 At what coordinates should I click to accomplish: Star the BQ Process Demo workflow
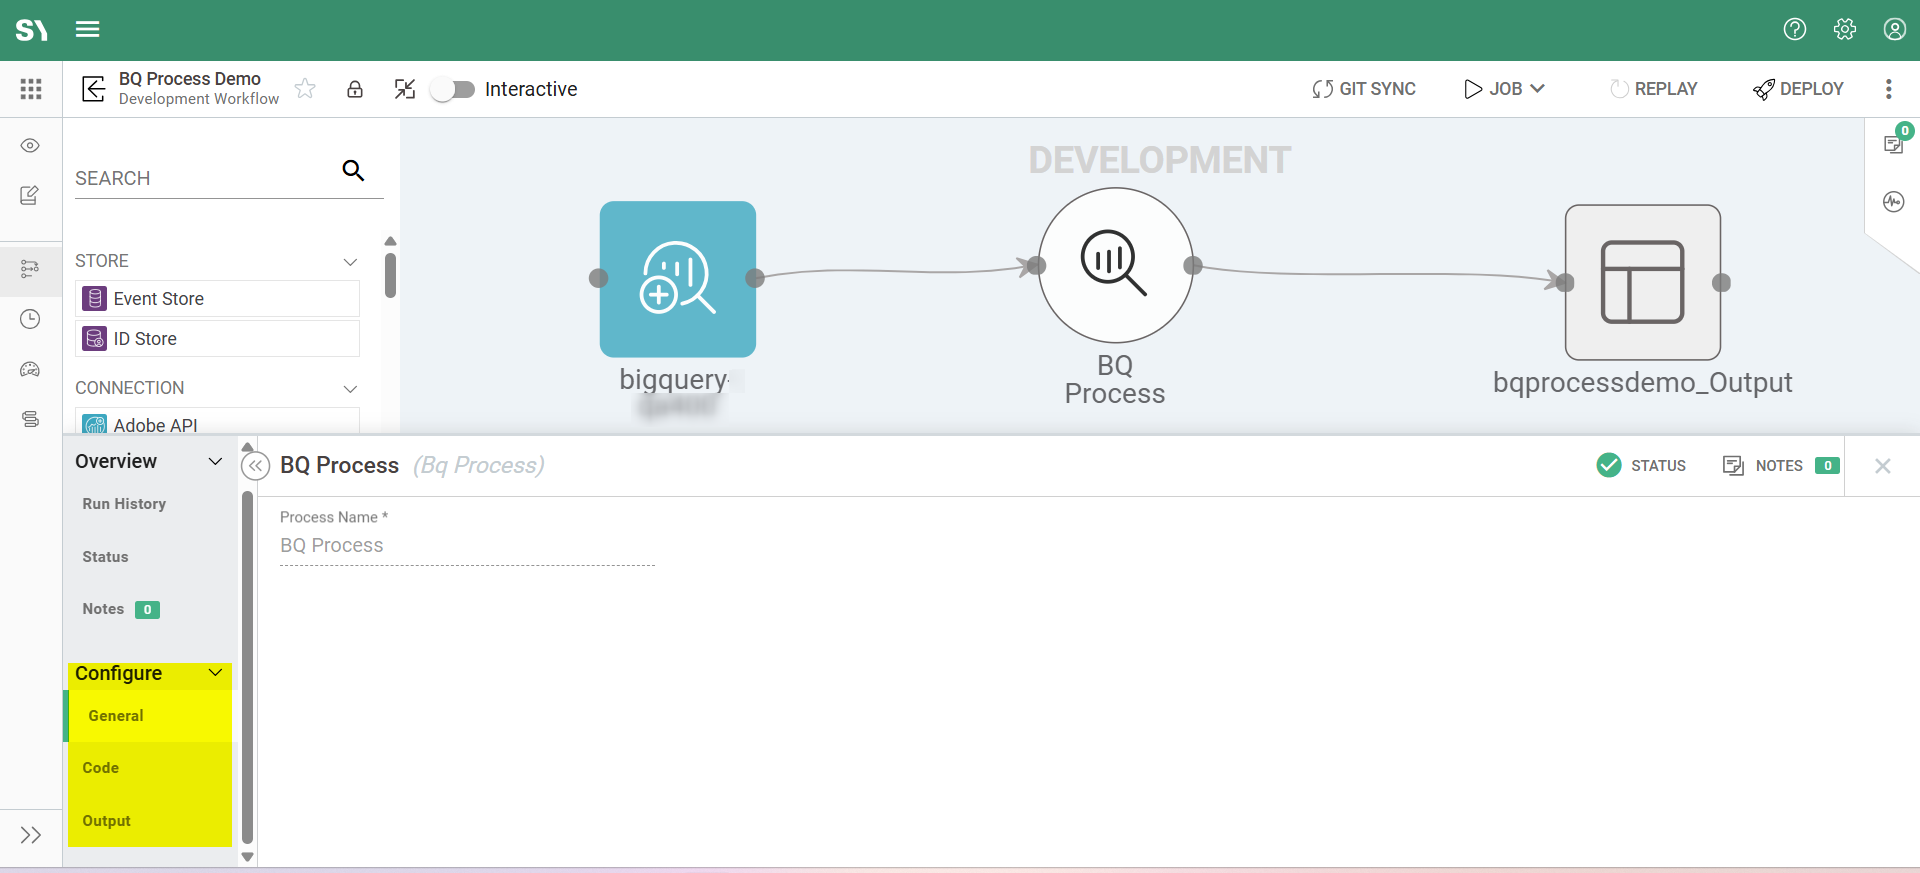(x=305, y=89)
